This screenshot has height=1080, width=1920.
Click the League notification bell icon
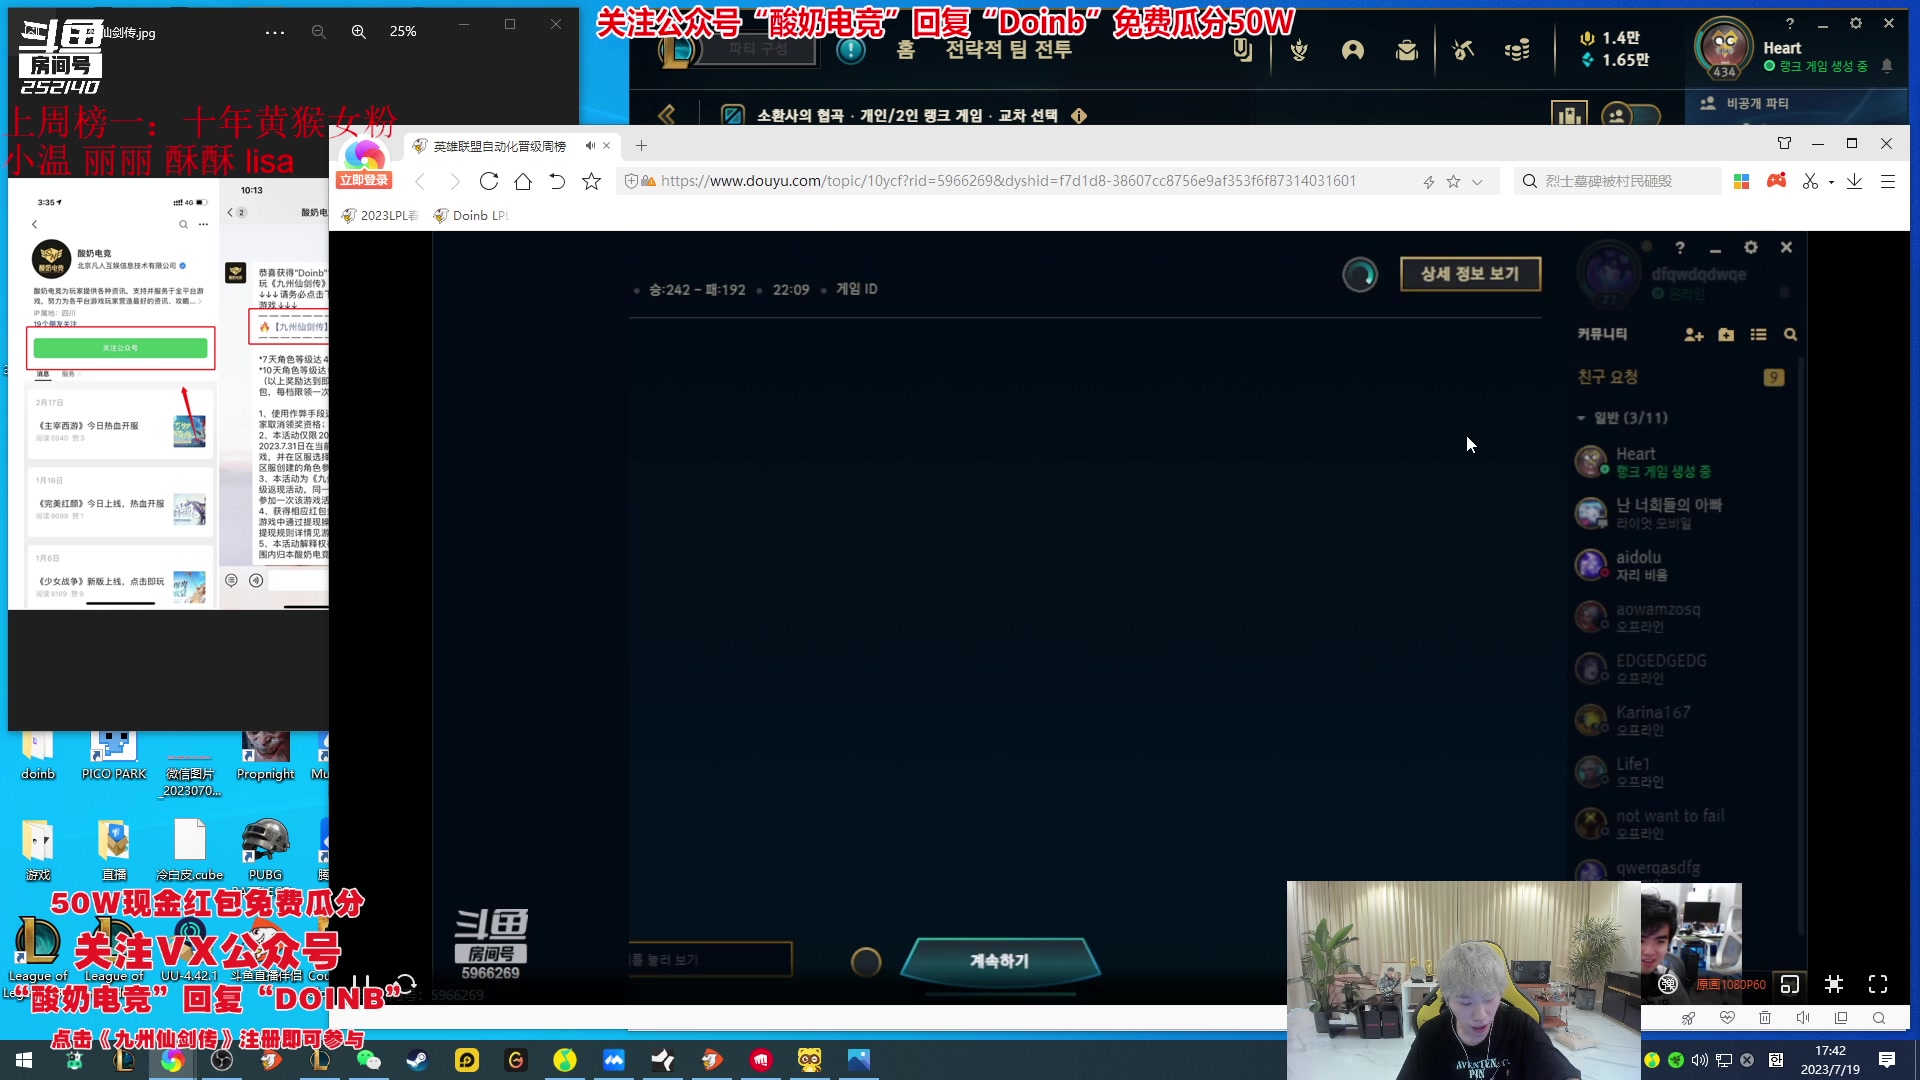pos(1887,66)
